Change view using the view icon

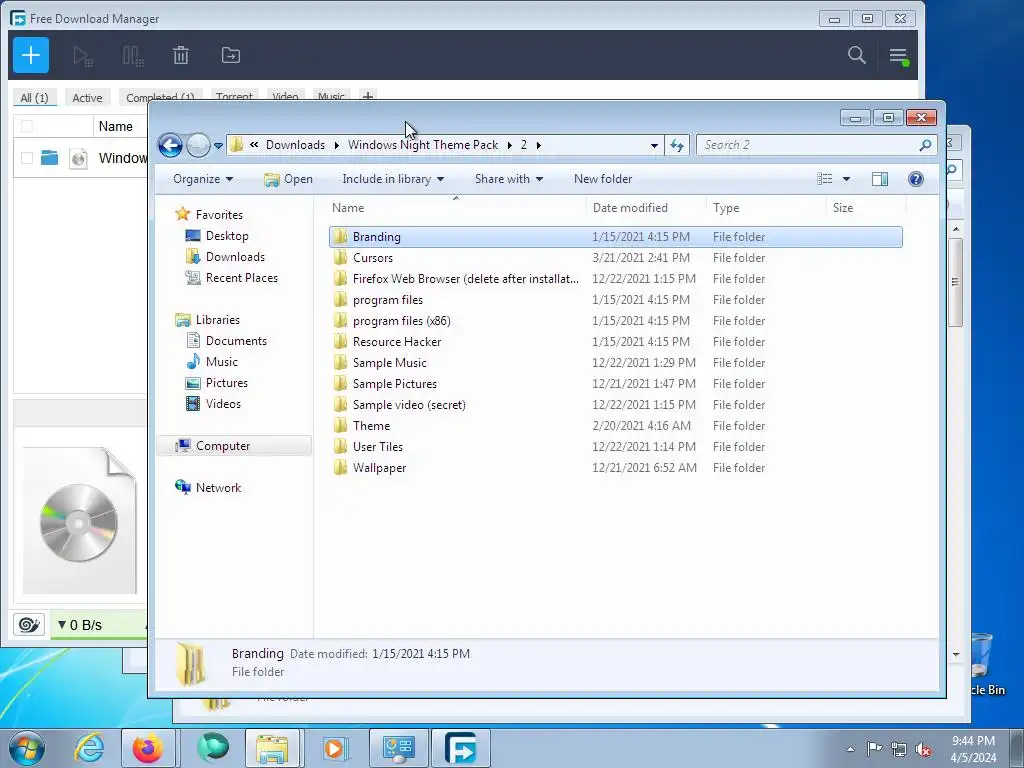(x=825, y=179)
